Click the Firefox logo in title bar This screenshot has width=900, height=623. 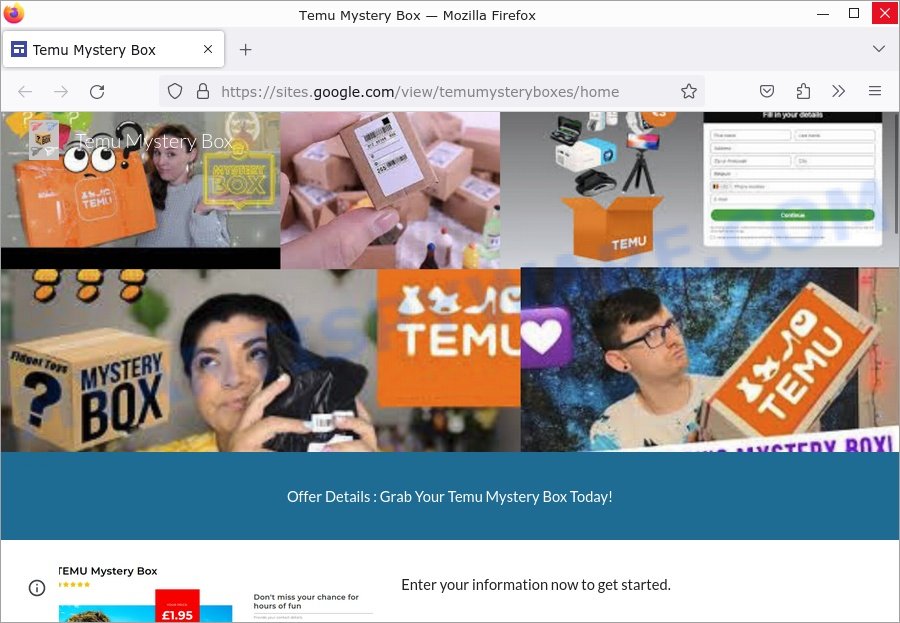tap(13, 13)
